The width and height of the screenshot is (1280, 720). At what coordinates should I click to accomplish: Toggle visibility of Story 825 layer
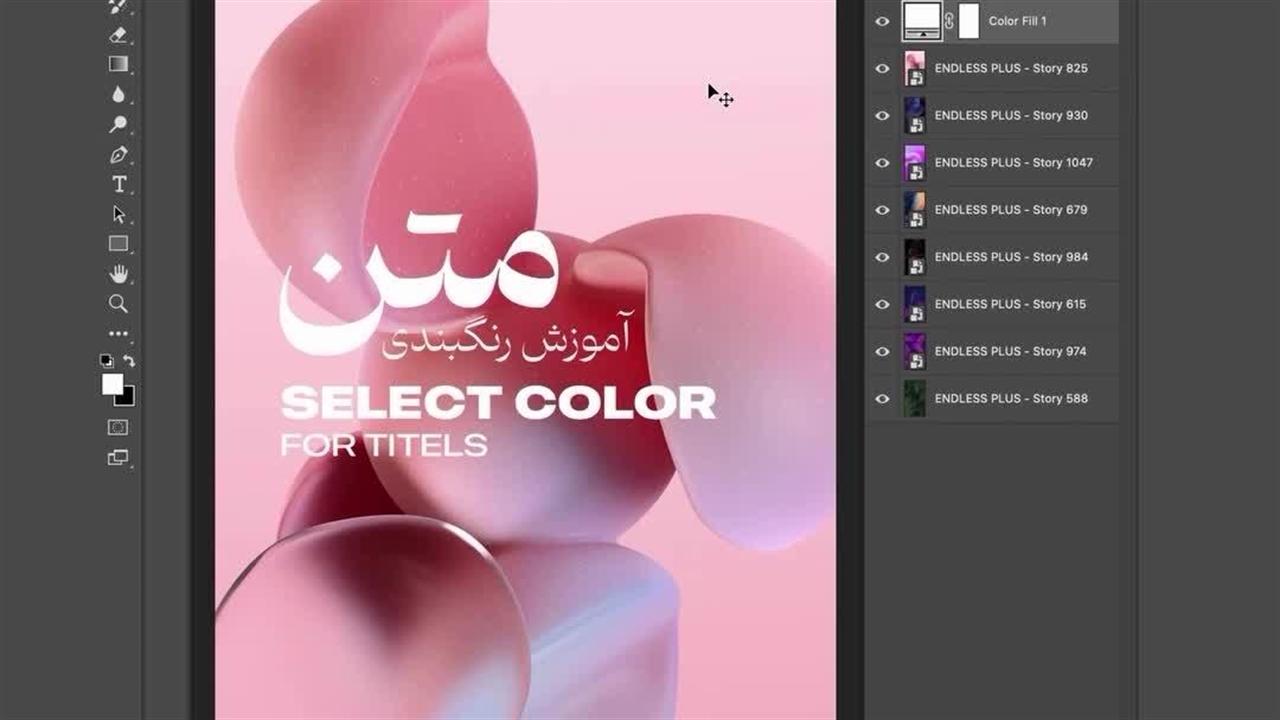[x=882, y=68]
